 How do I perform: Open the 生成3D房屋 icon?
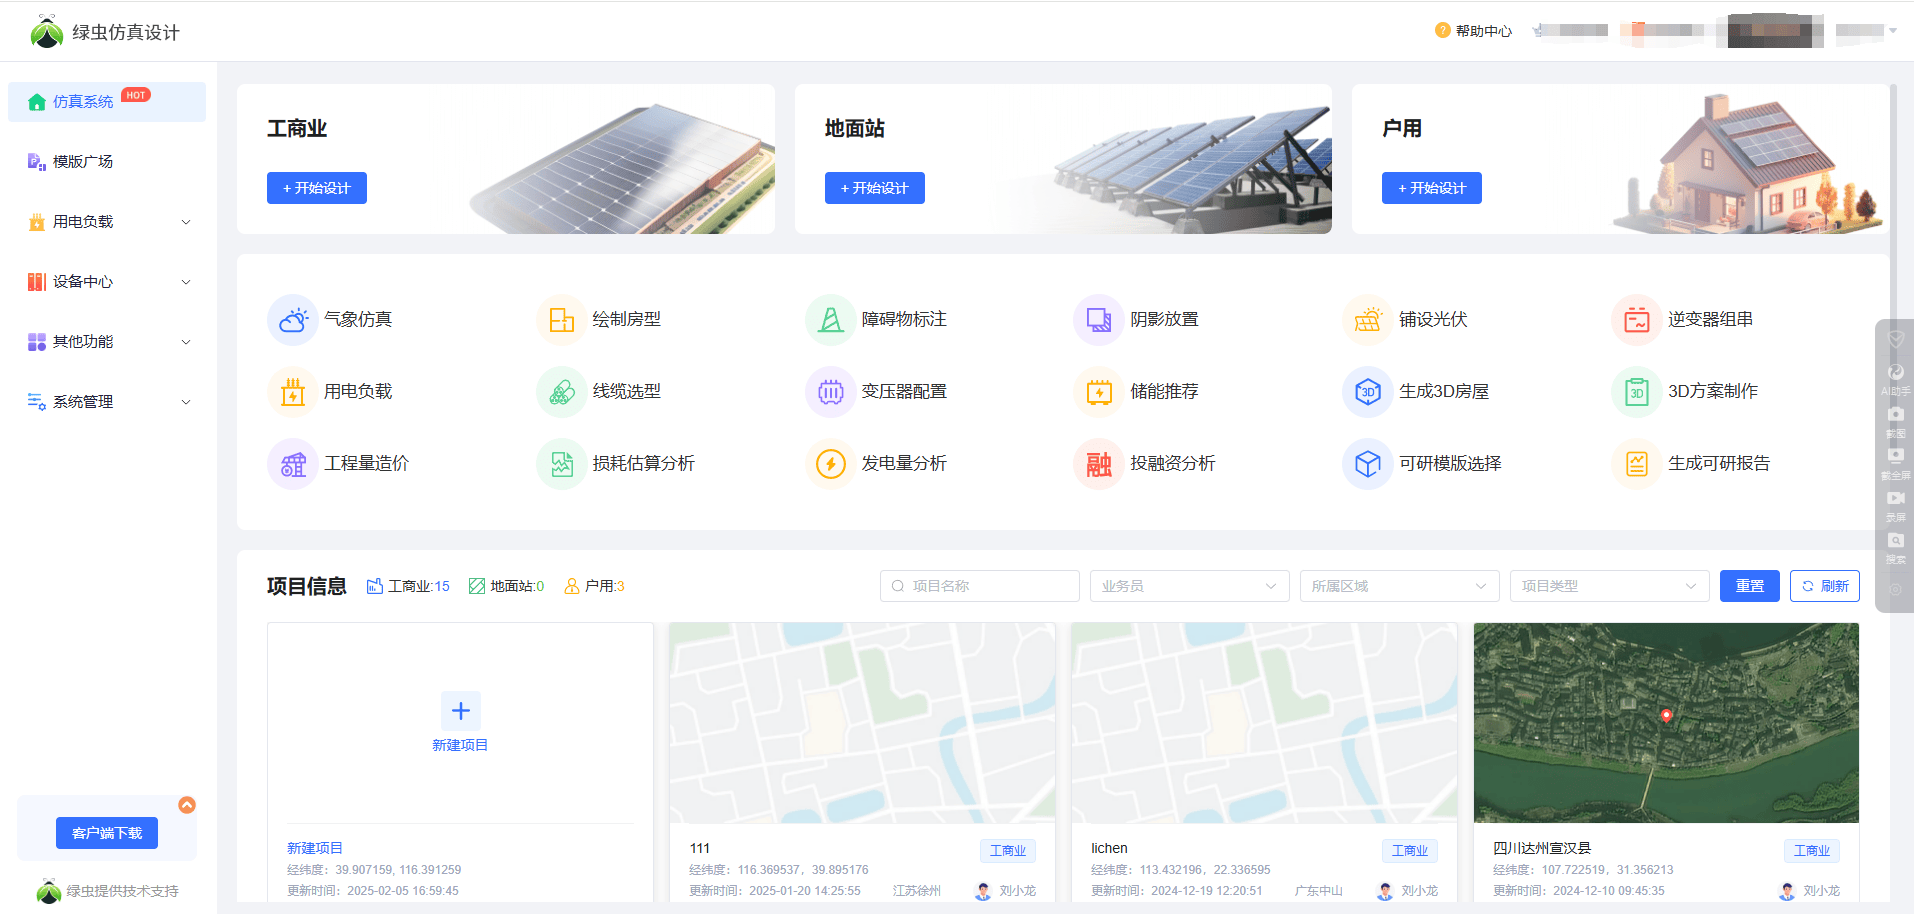tap(1368, 392)
